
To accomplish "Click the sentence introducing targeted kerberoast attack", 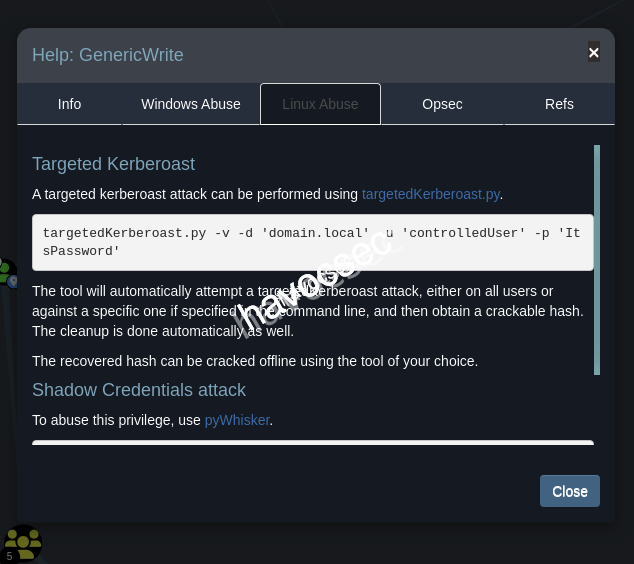I will click(195, 194).
